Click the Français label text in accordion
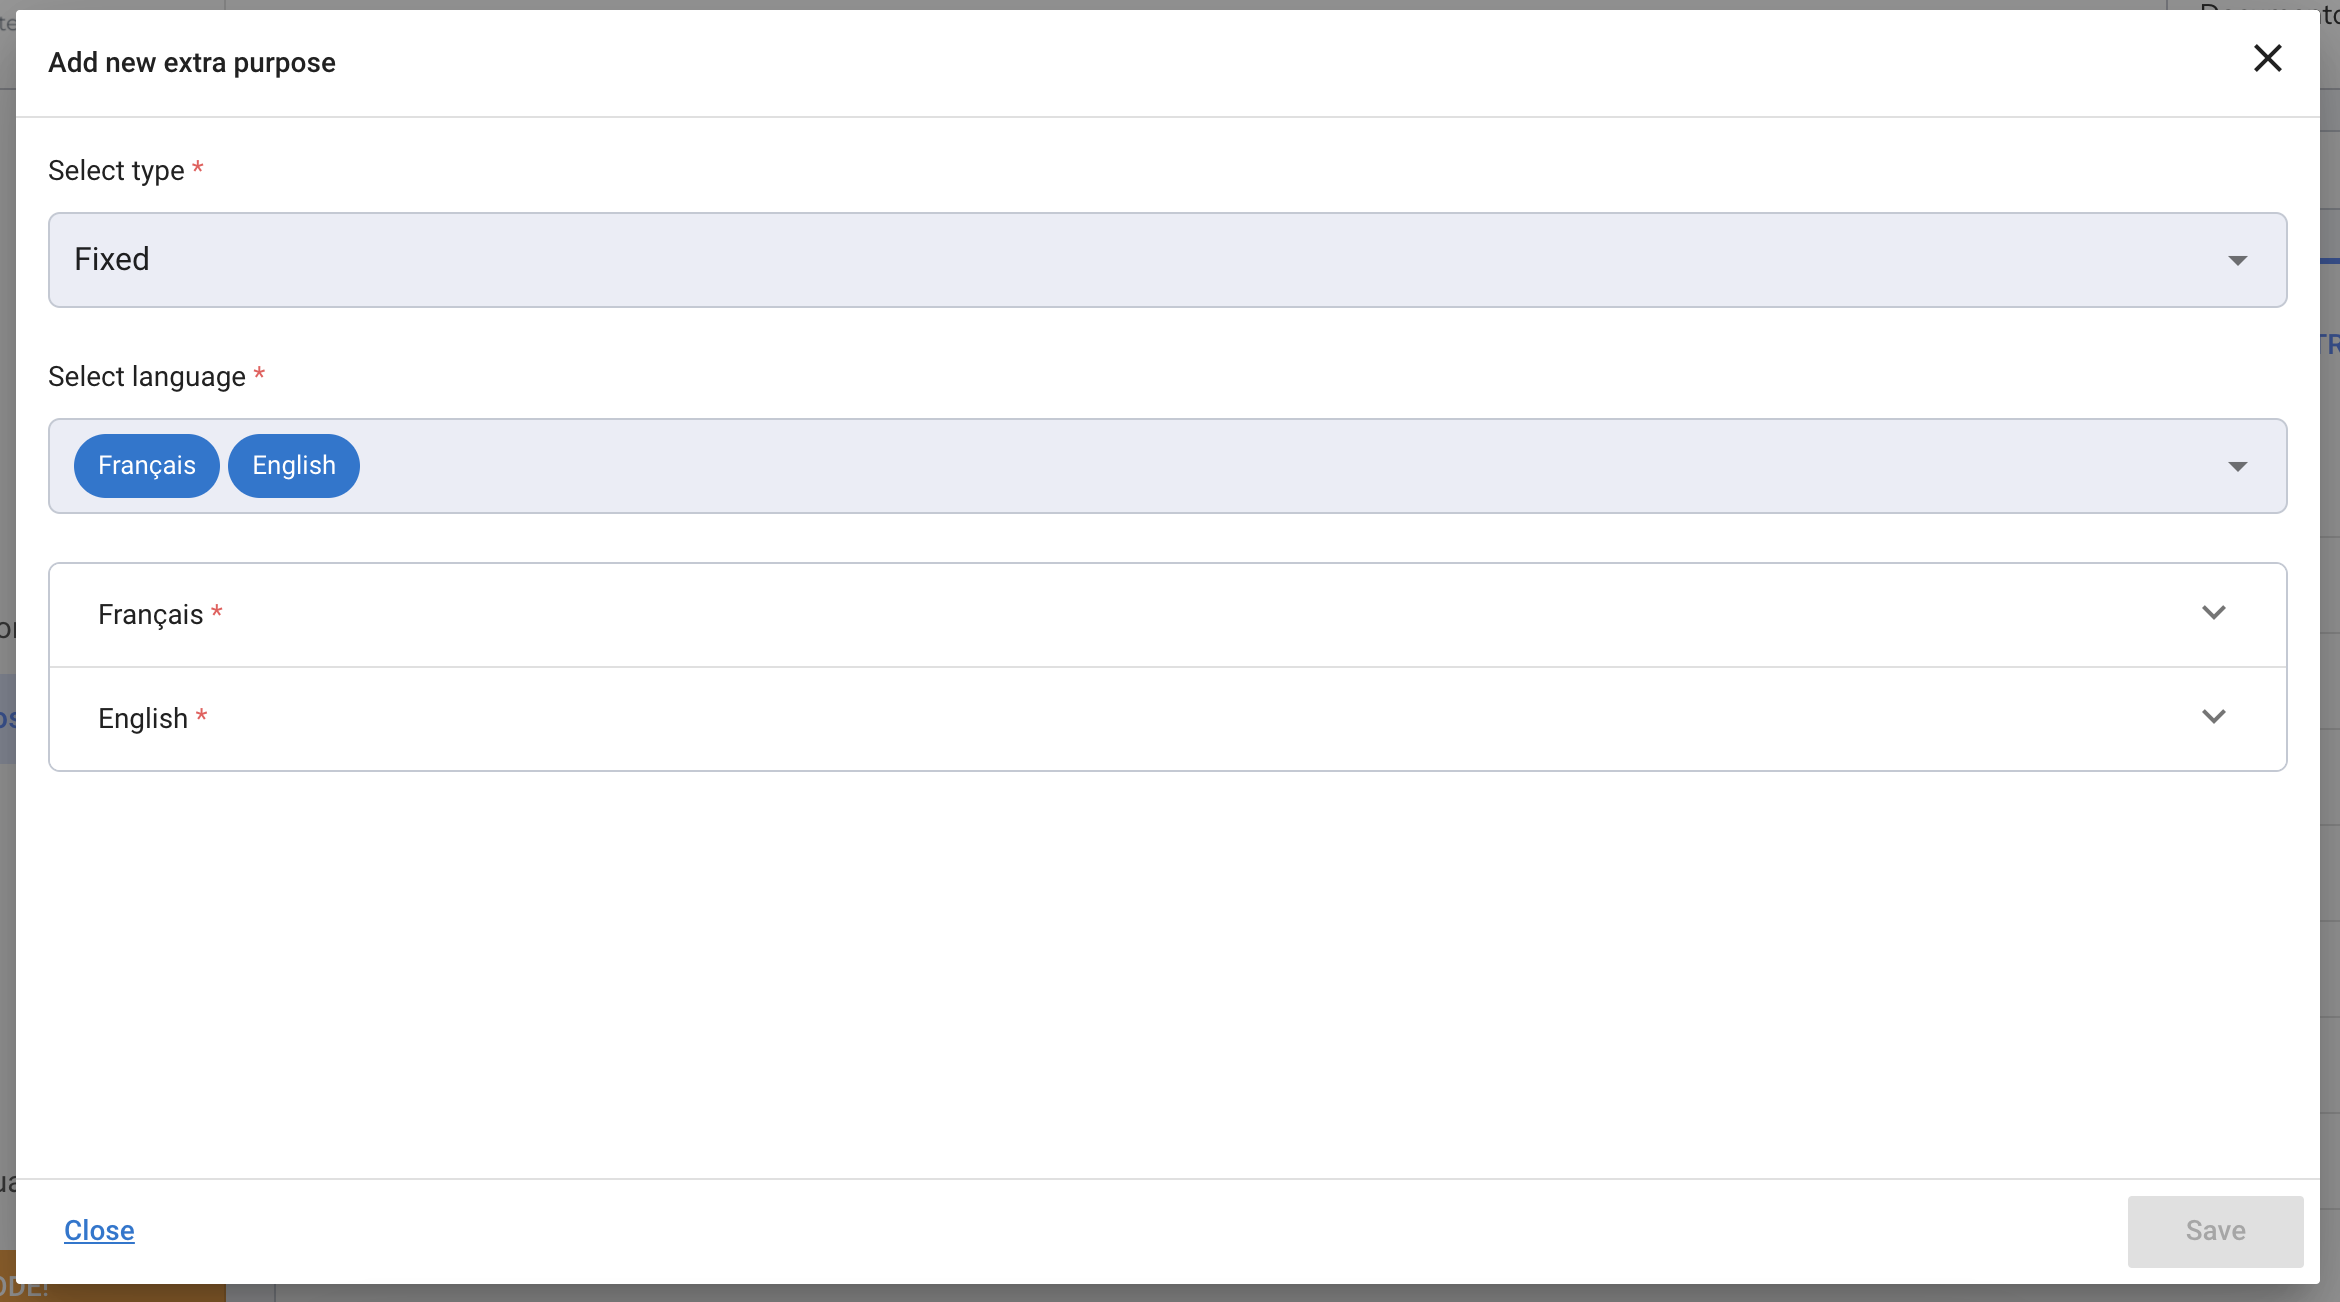The height and width of the screenshot is (1302, 2340). pos(150,615)
